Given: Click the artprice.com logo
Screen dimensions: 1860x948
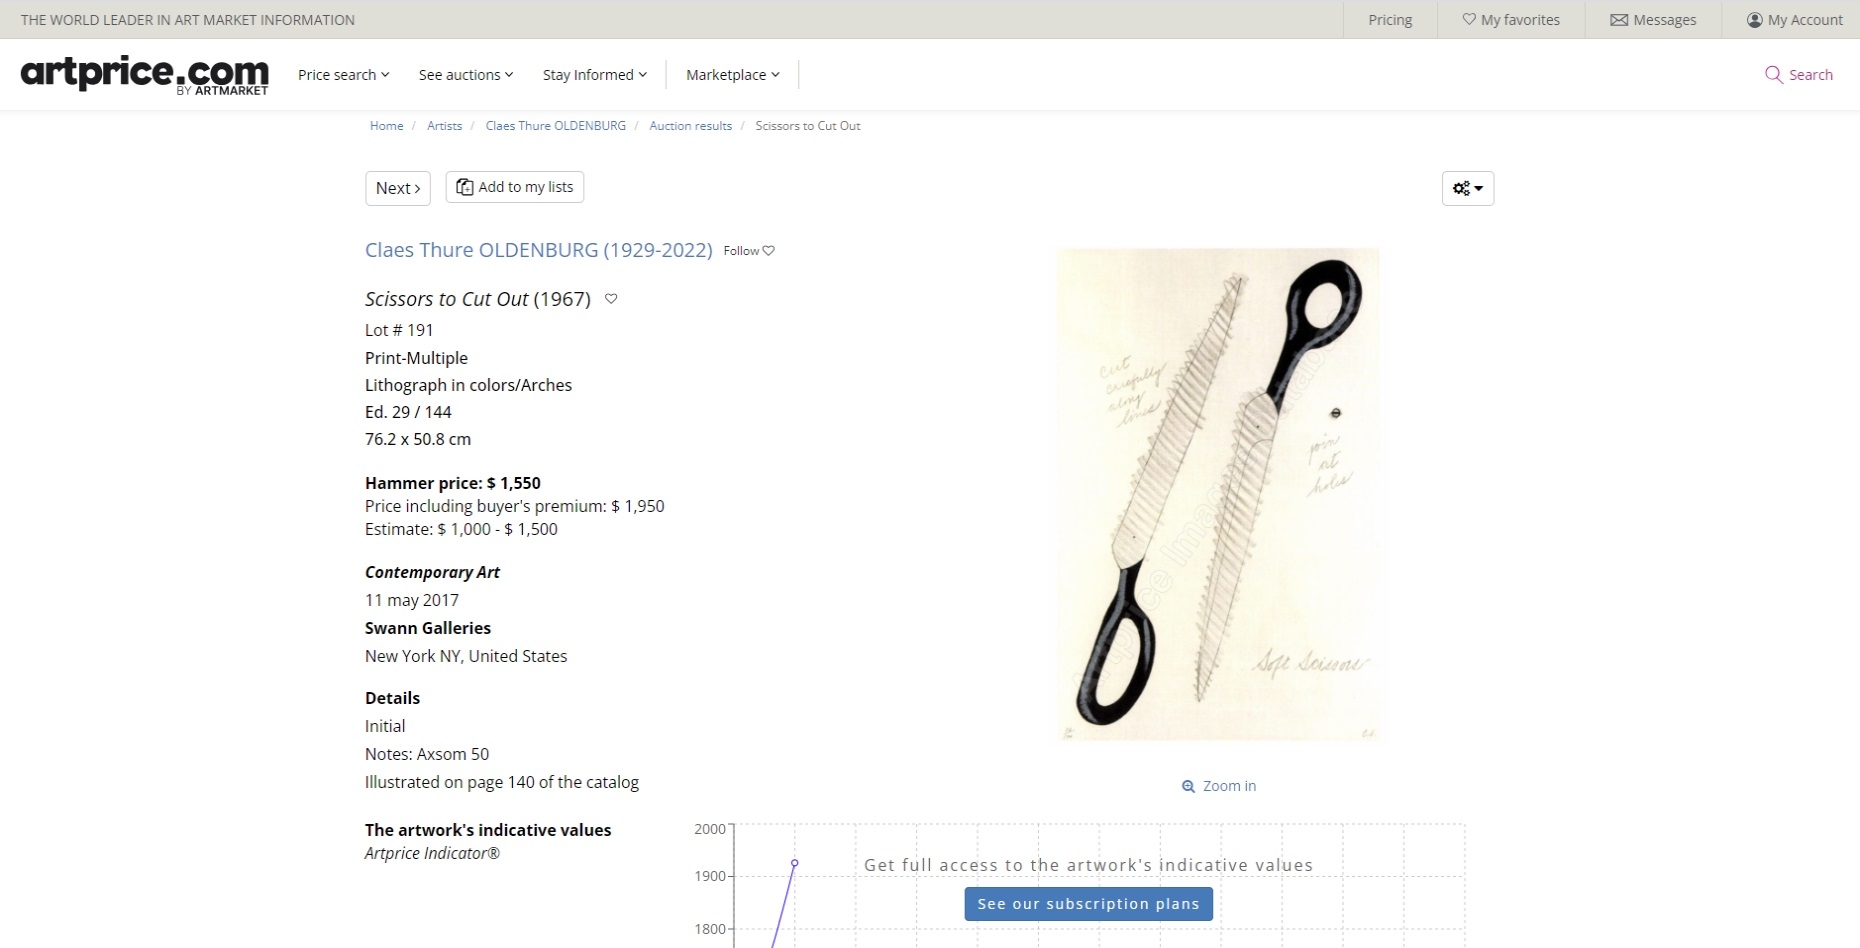Looking at the screenshot, I should tap(144, 74).
